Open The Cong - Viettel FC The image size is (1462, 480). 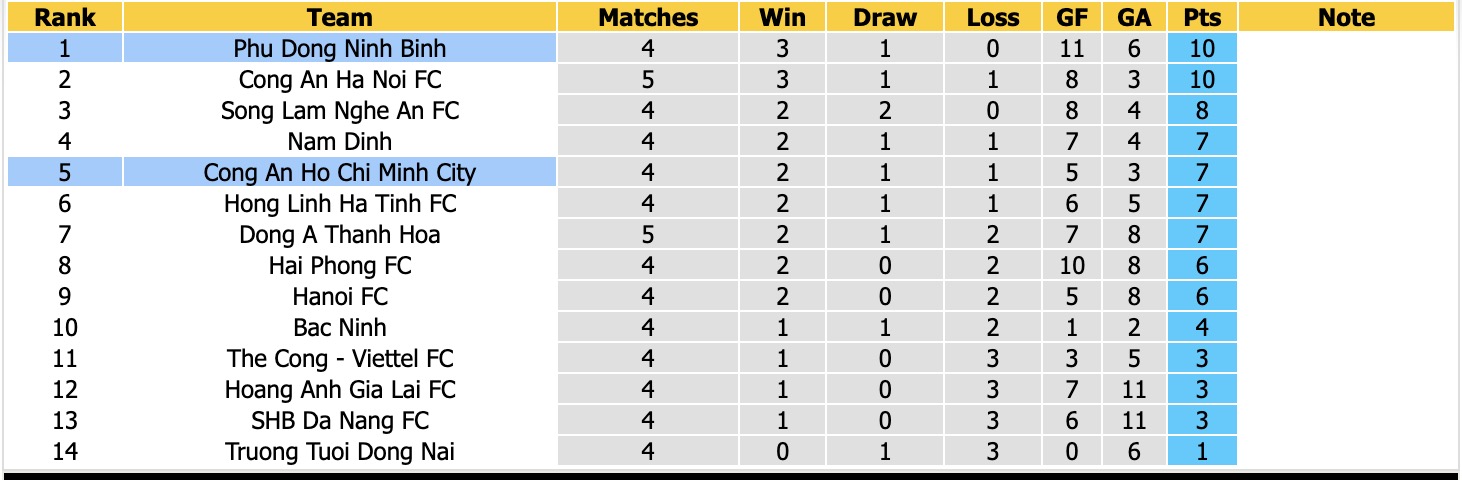pyautogui.click(x=340, y=358)
